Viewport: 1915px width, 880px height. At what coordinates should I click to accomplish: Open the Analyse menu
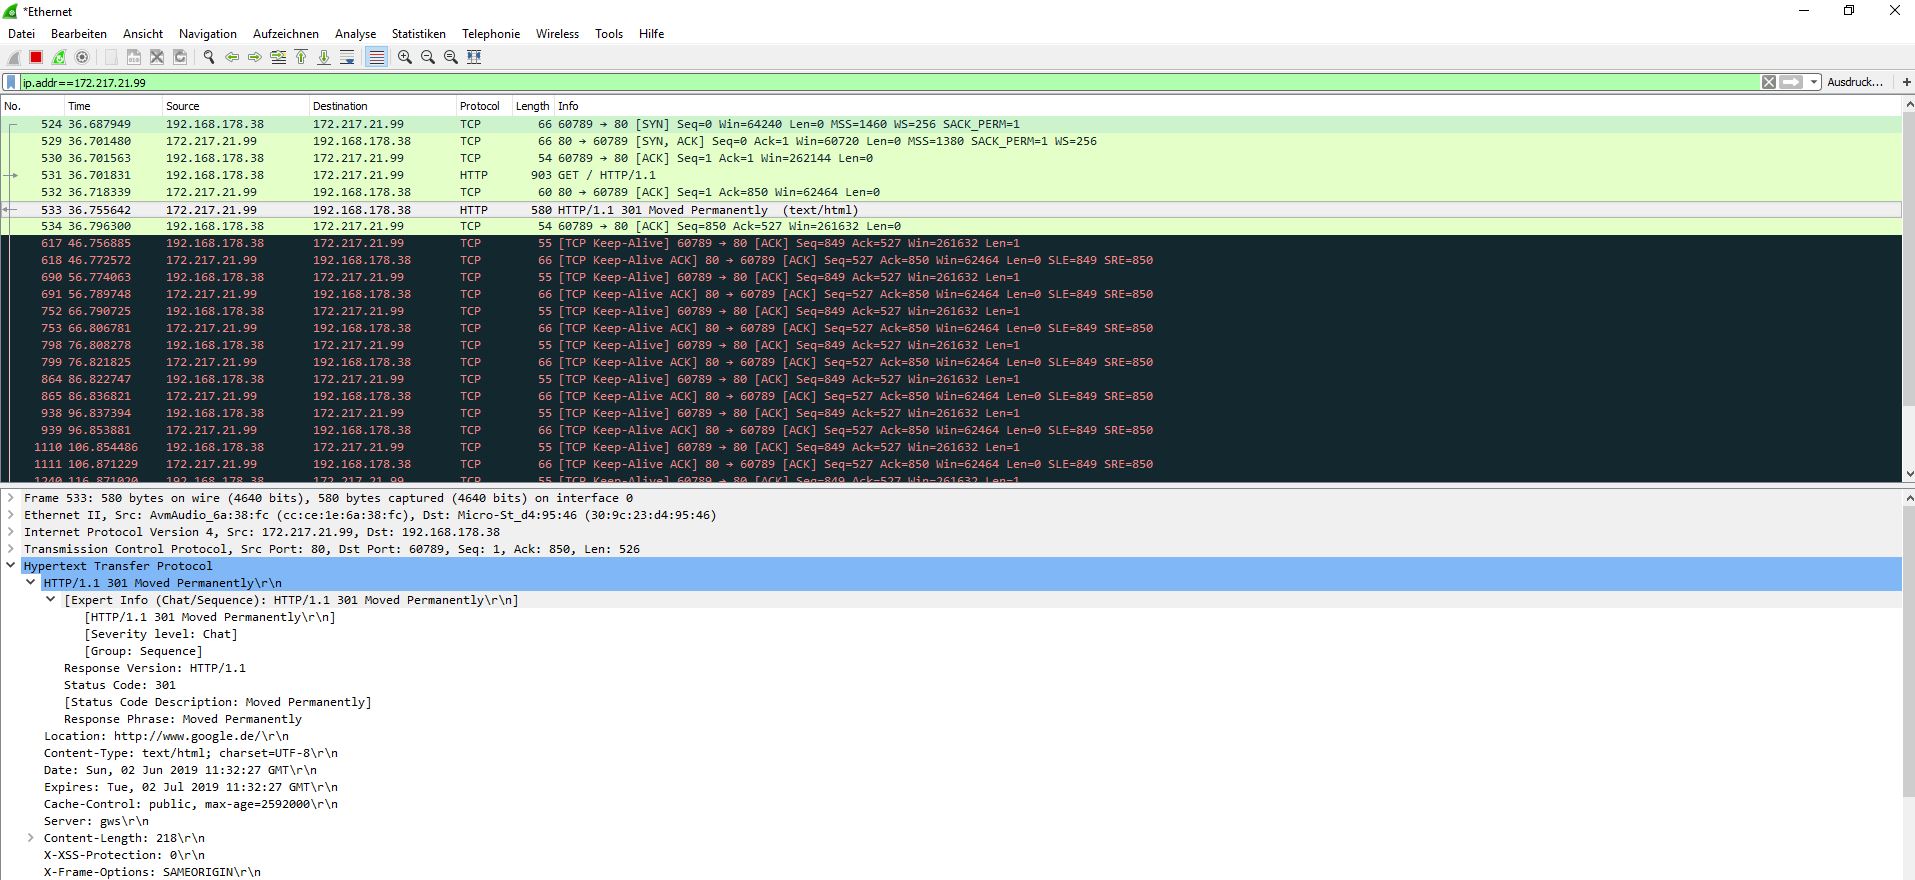coord(356,34)
